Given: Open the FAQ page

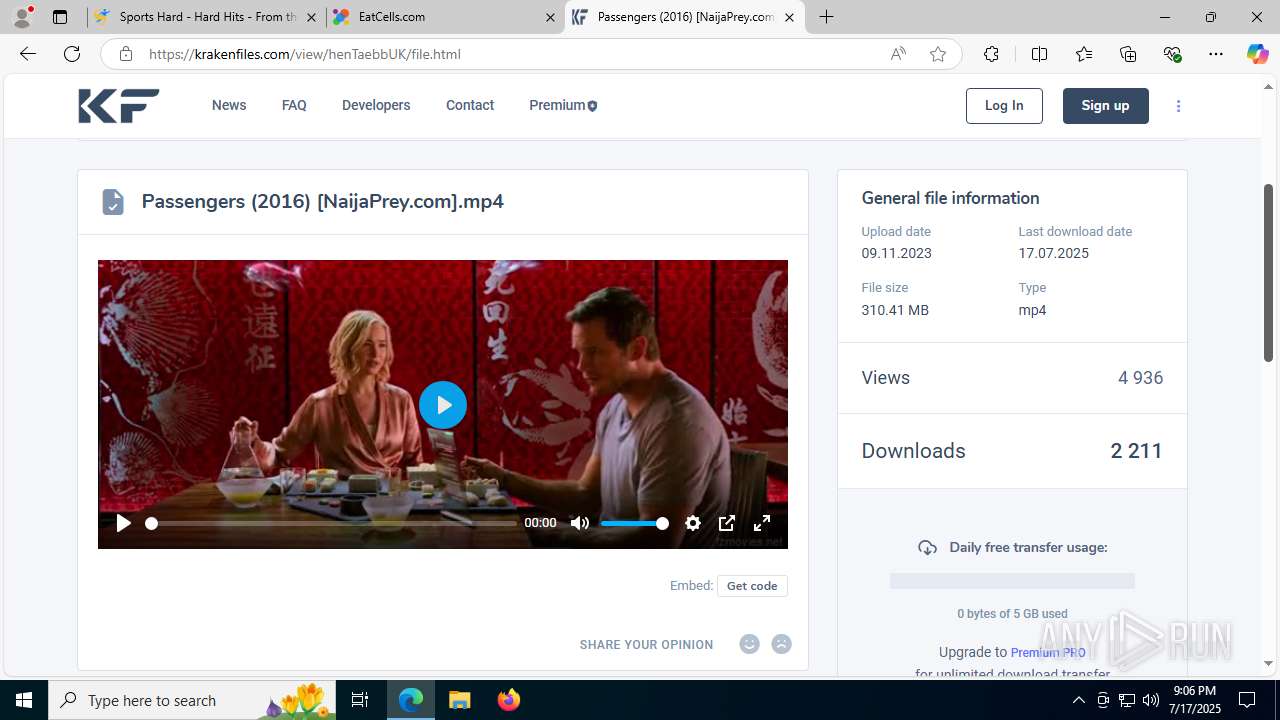Looking at the screenshot, I should point(294,105).
